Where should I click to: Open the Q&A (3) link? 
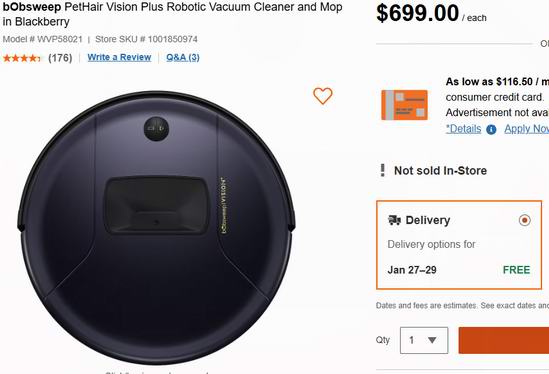tap(183, 57)
